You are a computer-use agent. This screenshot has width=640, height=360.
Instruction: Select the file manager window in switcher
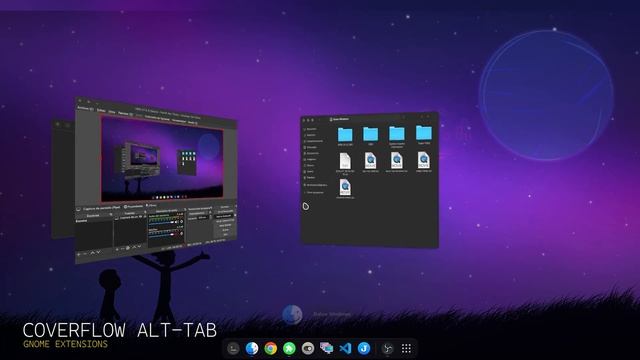(370, 180)
